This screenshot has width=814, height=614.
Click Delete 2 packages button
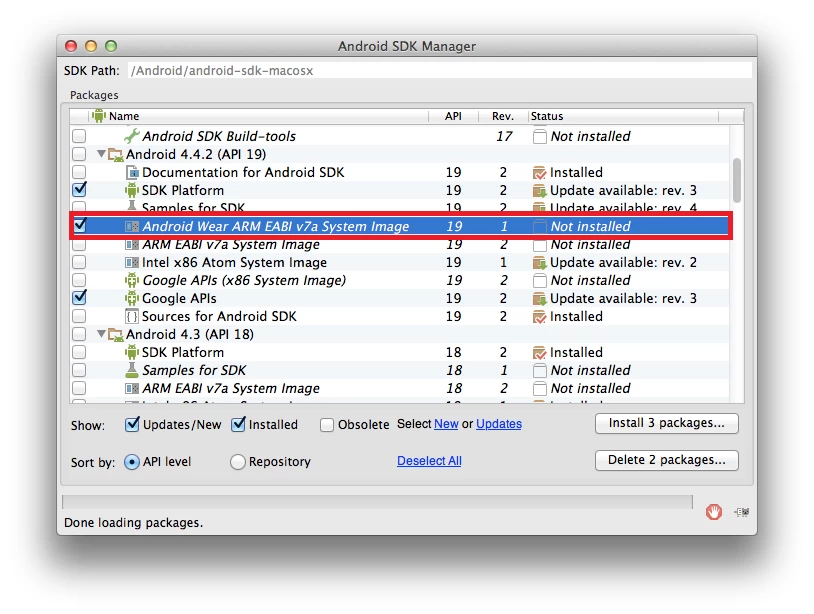point(667,460)
